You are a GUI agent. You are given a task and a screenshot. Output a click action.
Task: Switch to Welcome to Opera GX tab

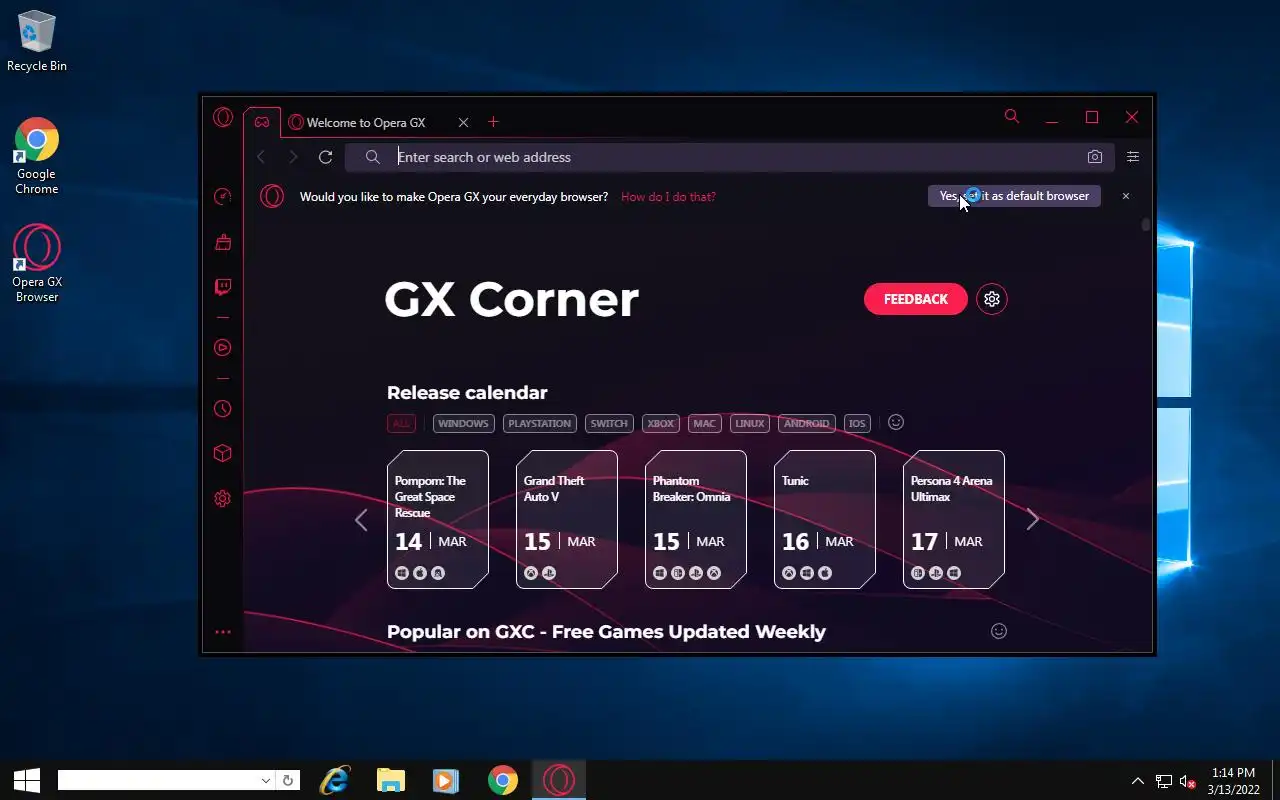pos(366,122)
